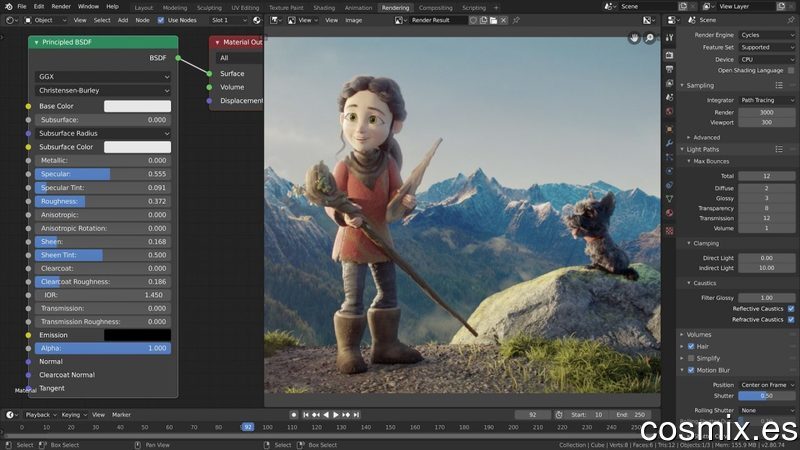Open the Object properties tab
Image resolution: width=800 pixels, height=450 pixels.
tap(669, 129)
